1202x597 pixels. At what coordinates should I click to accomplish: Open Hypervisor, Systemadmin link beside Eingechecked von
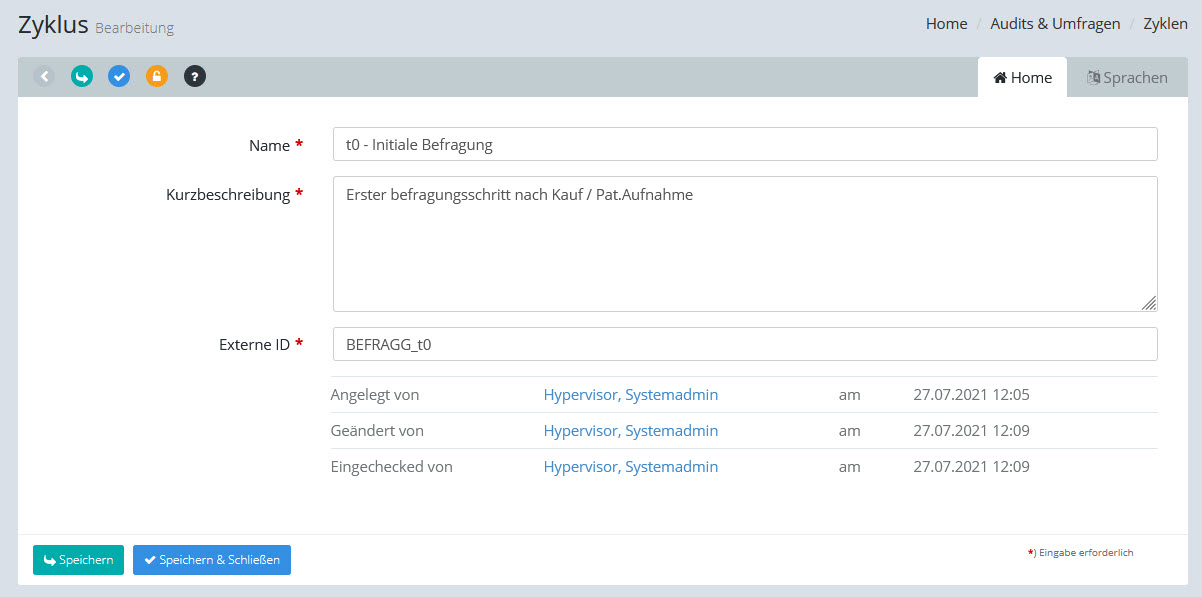coord(630,467)
